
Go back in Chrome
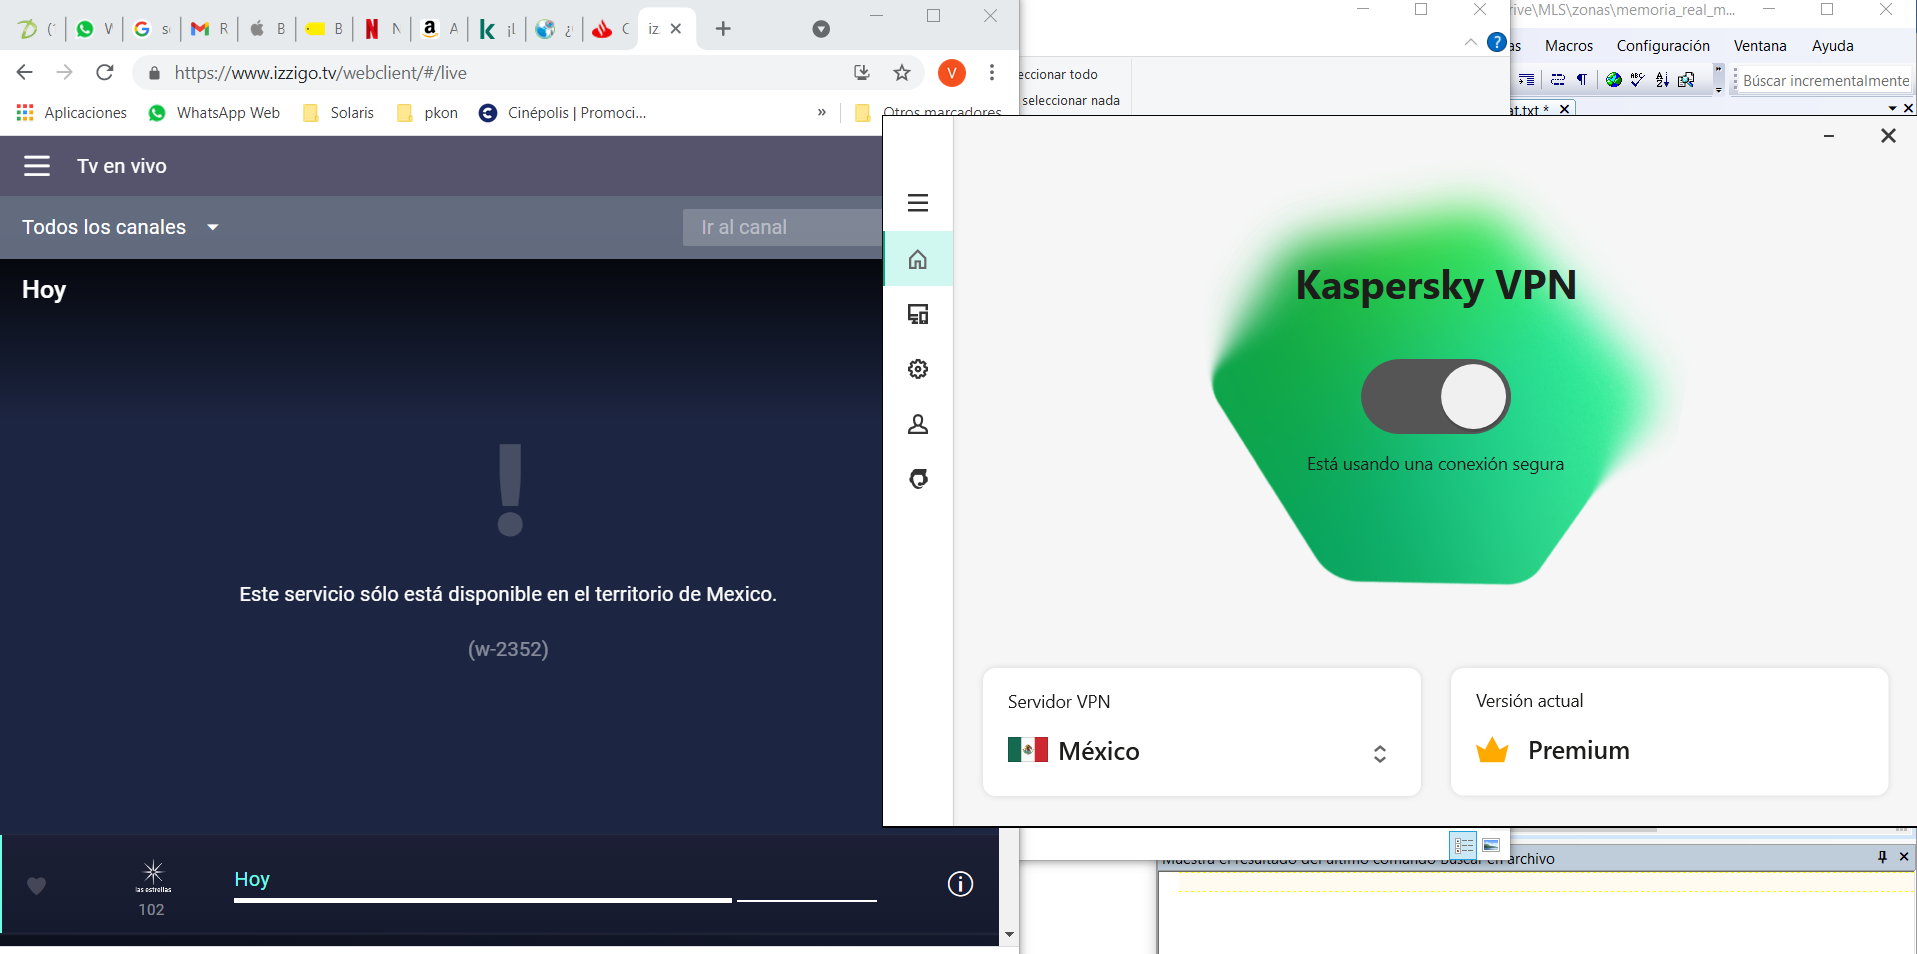[x=25, y=72]
